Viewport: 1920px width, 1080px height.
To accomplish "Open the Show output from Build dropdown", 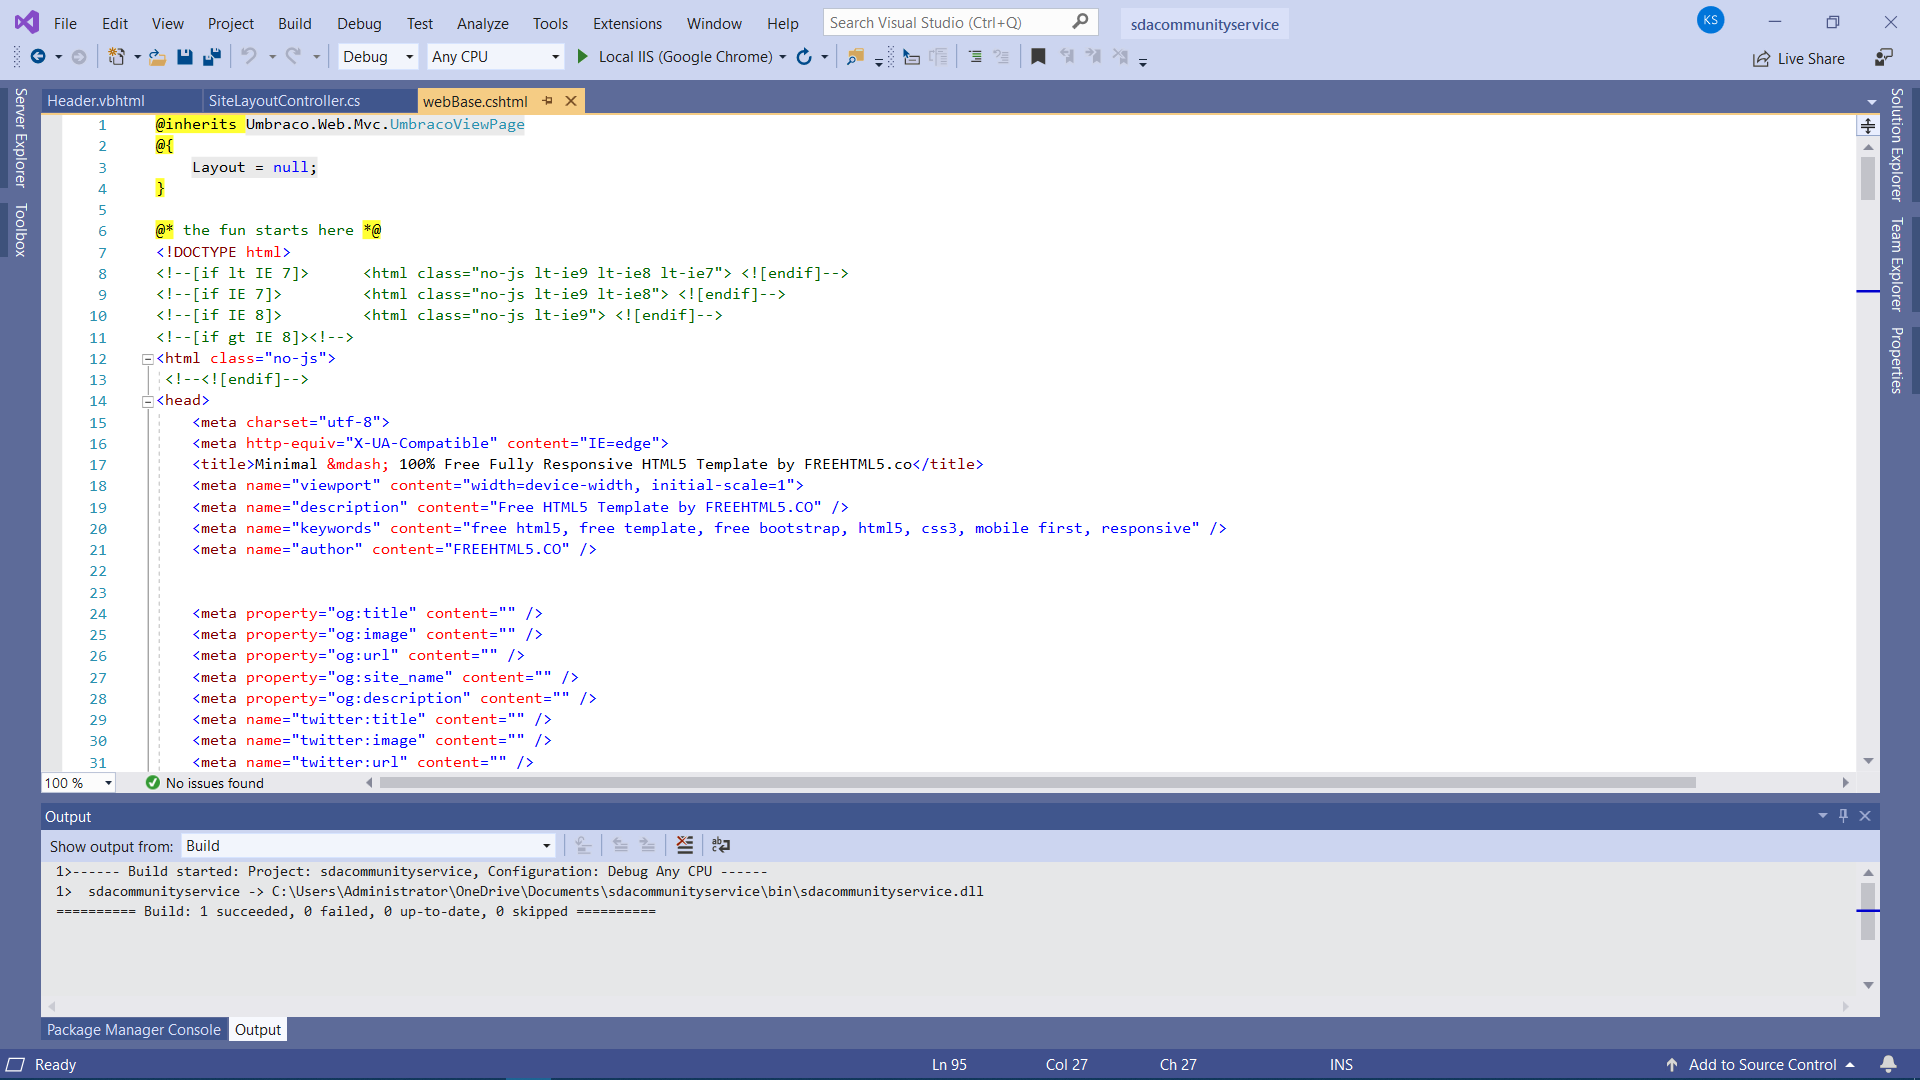I will [x=368, y=846].
